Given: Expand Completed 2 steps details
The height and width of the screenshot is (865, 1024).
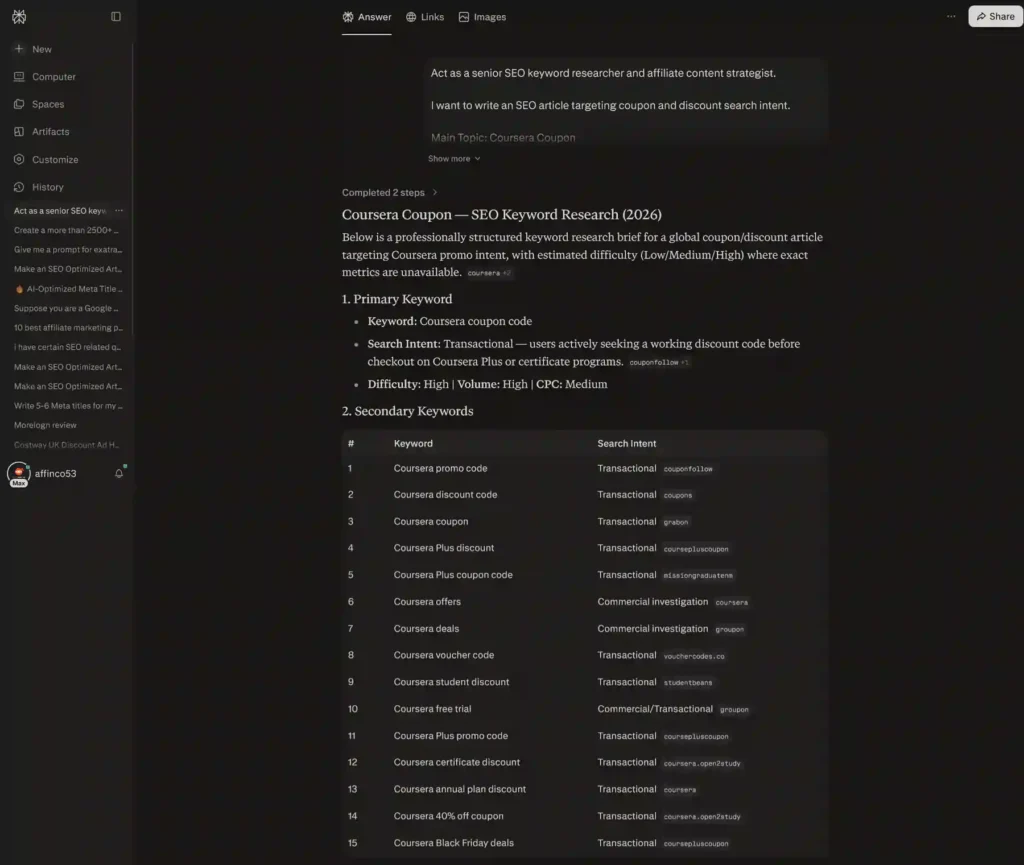Looking at the screenshot, I should point(389,192).
